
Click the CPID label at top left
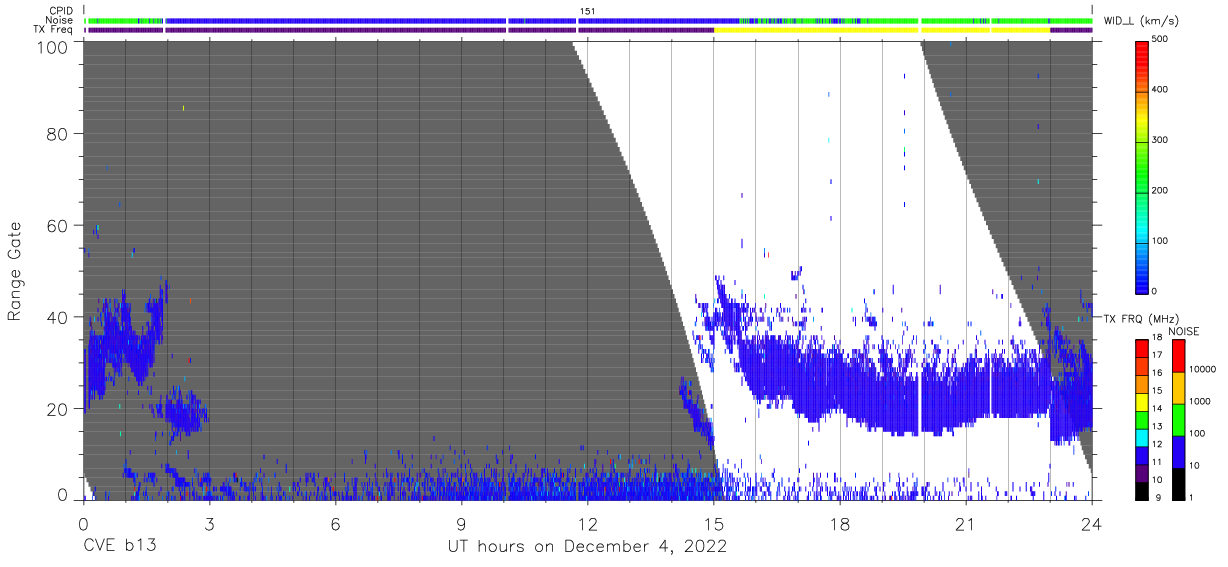click(60, 11)
